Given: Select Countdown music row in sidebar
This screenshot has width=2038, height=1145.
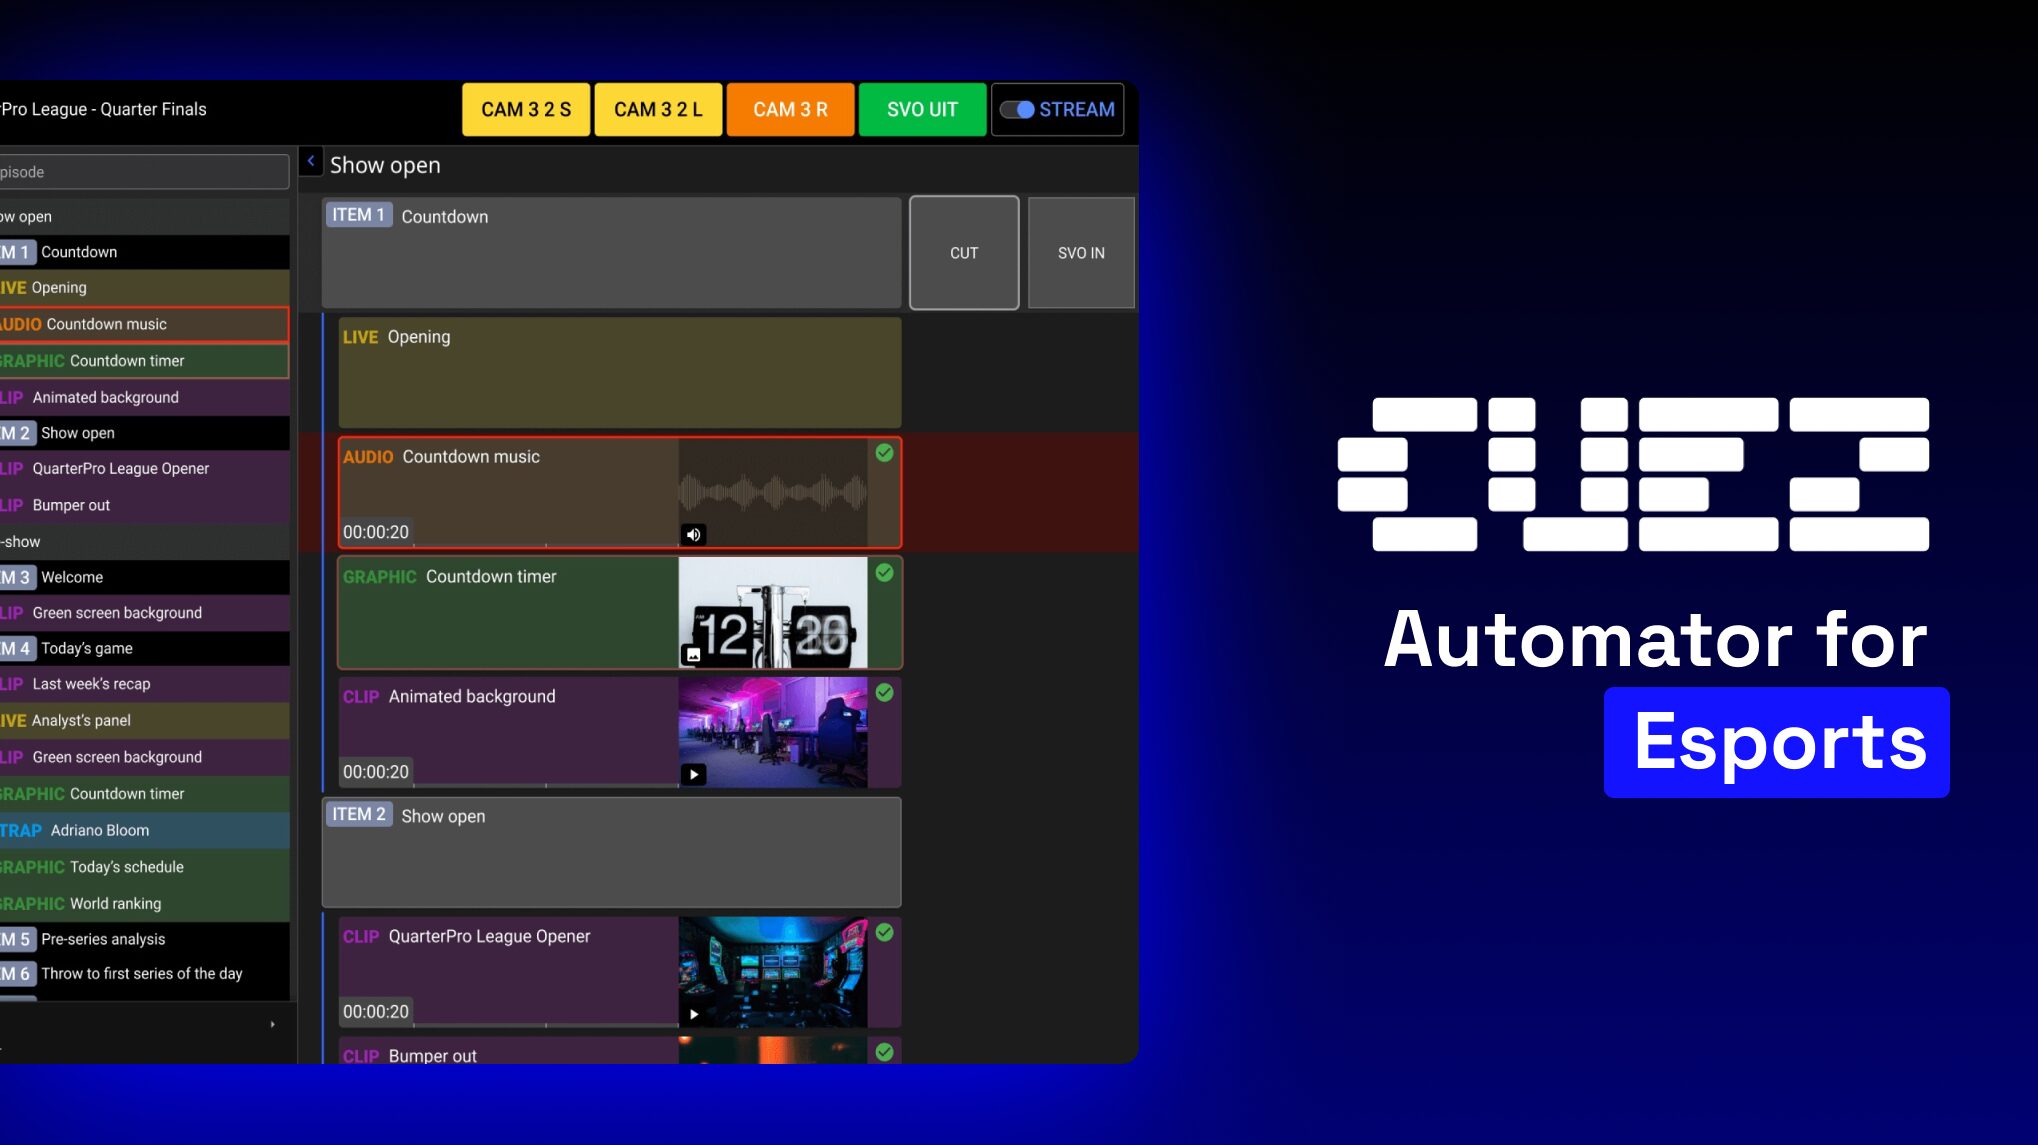Looking at the screenshot, I should (144, 324).
